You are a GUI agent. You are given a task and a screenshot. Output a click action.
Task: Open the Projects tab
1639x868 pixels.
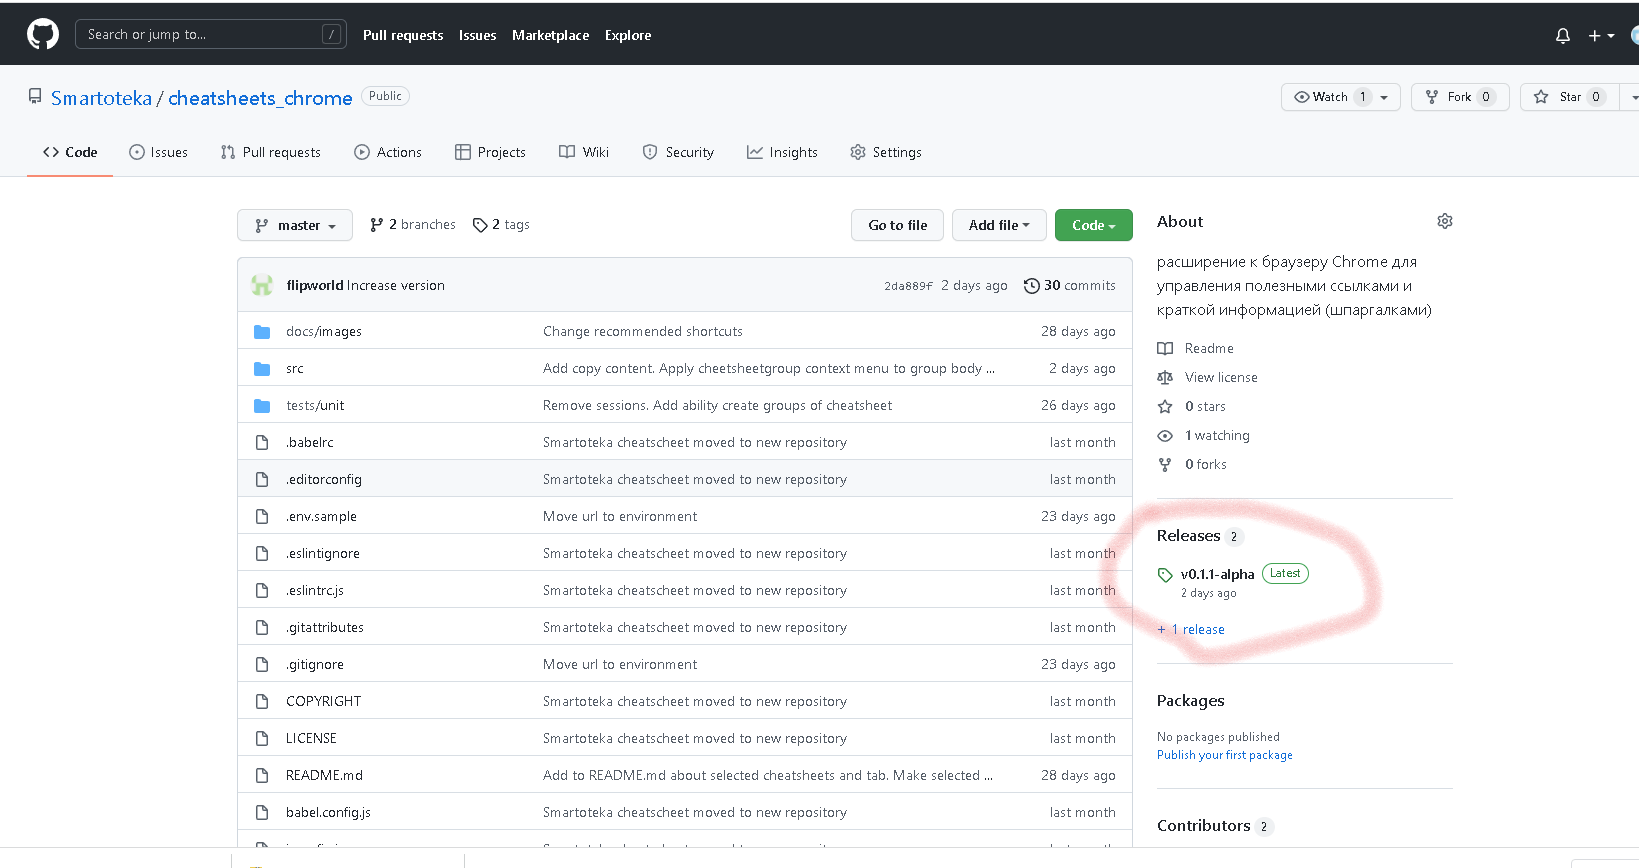pos(490,152)
